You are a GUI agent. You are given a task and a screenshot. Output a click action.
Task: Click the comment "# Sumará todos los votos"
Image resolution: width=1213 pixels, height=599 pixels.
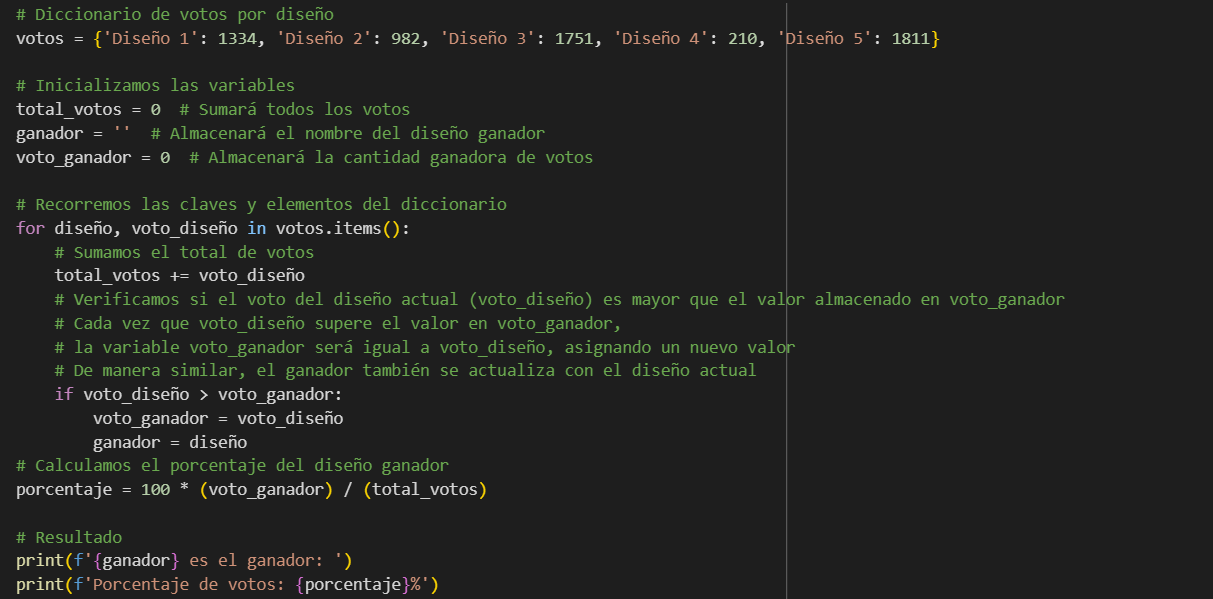295,110
